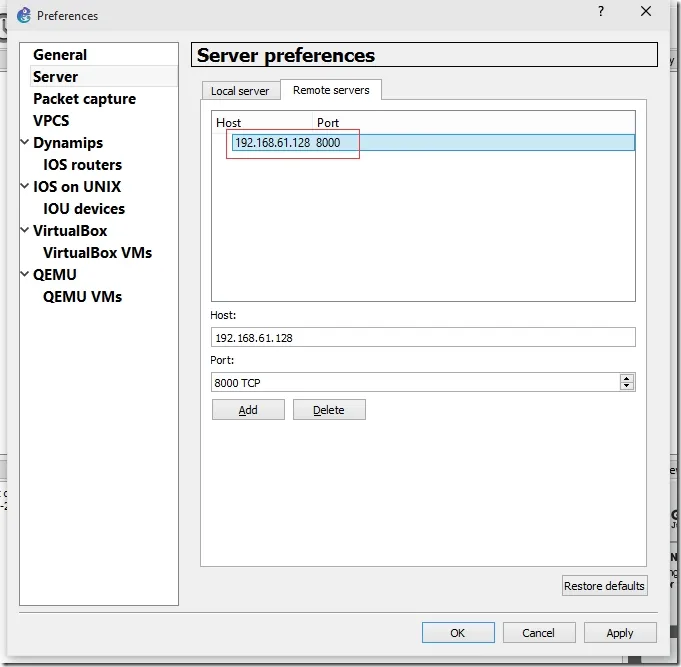Screen dimensions: 681x667
Task: Collapse the VirtualBox tree section
Action: pos(25,230)
